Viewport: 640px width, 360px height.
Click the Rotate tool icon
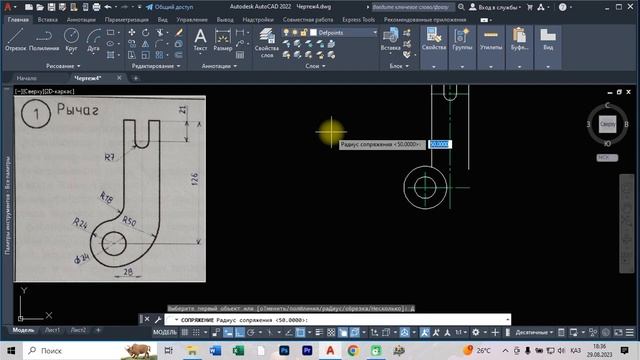[146, 33]
